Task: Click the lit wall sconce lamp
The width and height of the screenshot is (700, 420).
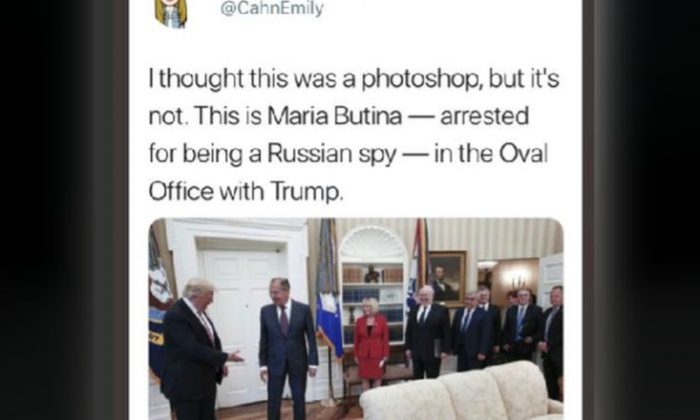Action: pos(518,281)
